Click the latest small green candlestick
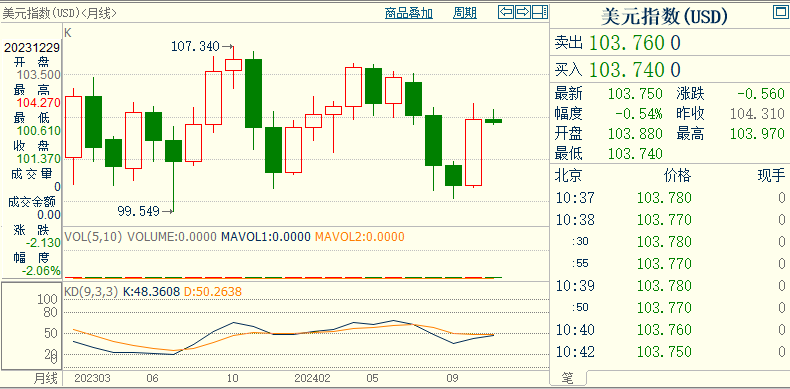The height and width of the screenshot is (389, 790). pos(493,120)
